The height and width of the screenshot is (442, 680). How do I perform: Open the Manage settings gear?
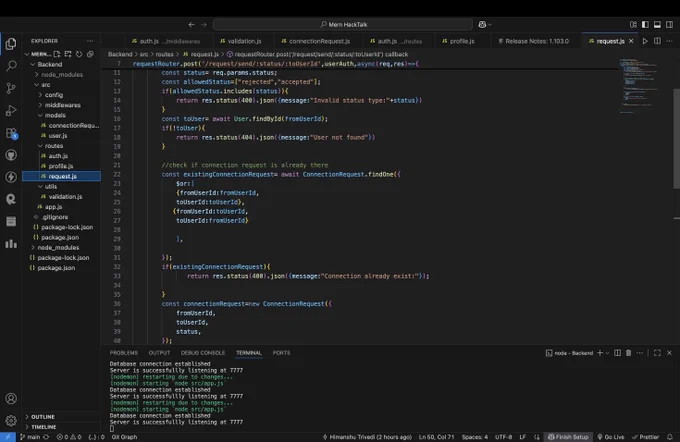tap(11, 420)
